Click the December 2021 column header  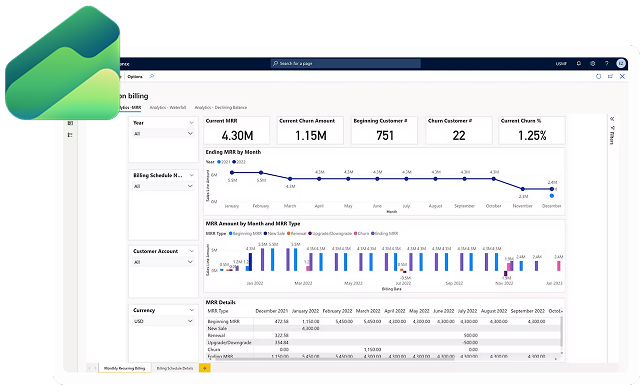pyautogui.click(x=271, y=311)
